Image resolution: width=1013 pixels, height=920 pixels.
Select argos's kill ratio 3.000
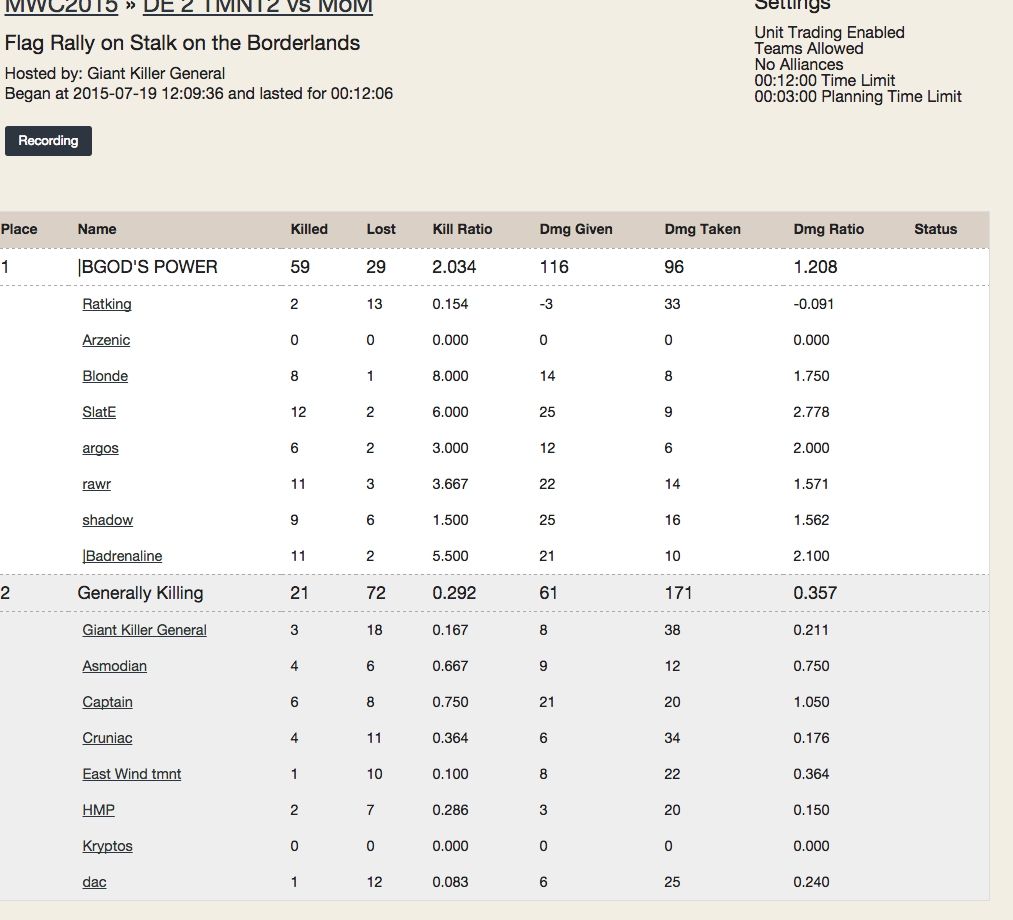tap(450, 448)
